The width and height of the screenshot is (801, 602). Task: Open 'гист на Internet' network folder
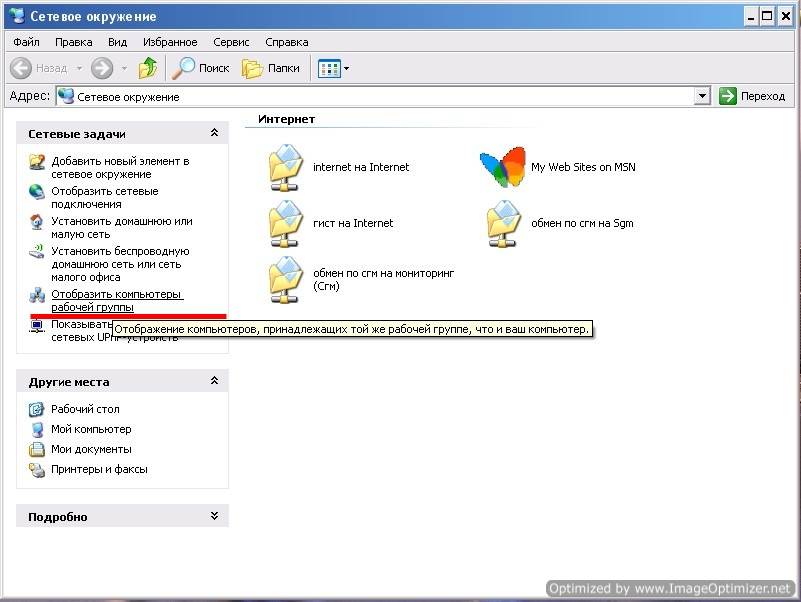285,223
